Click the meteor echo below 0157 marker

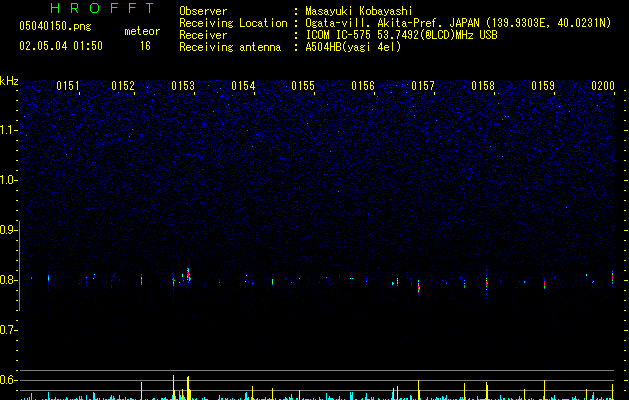coord(418,287)
